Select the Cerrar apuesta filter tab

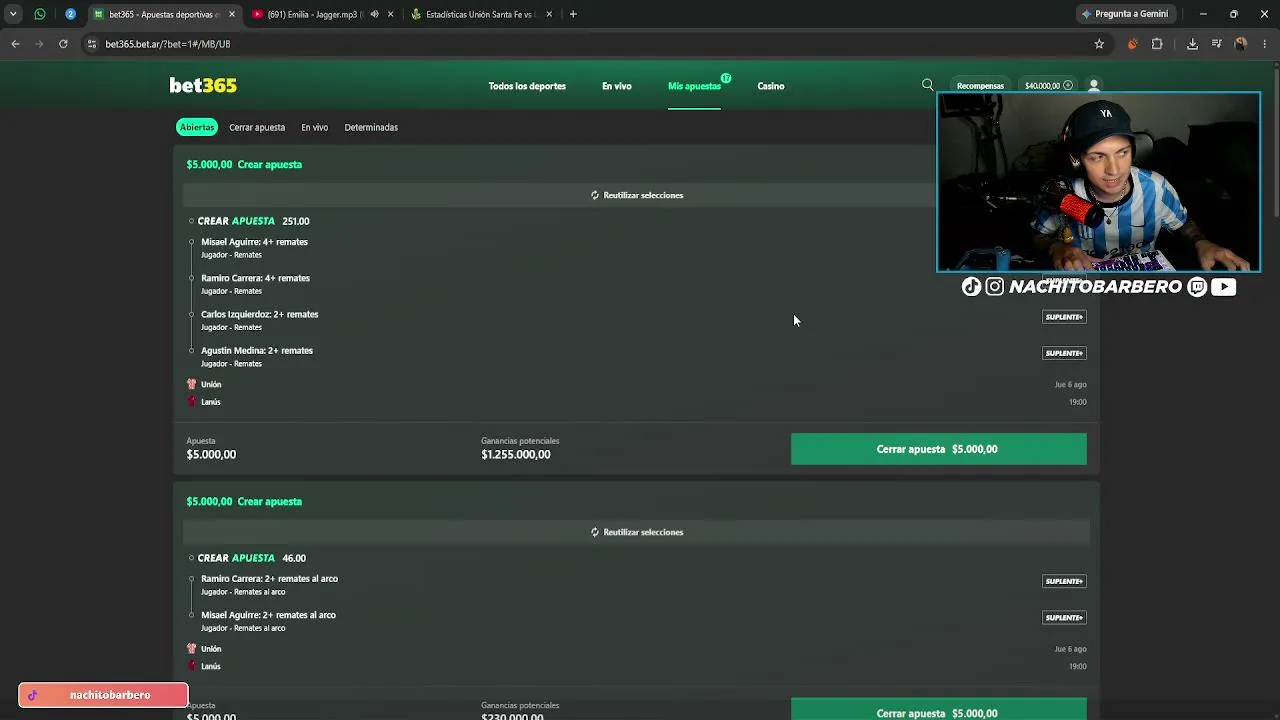click(x=257, y=127)
